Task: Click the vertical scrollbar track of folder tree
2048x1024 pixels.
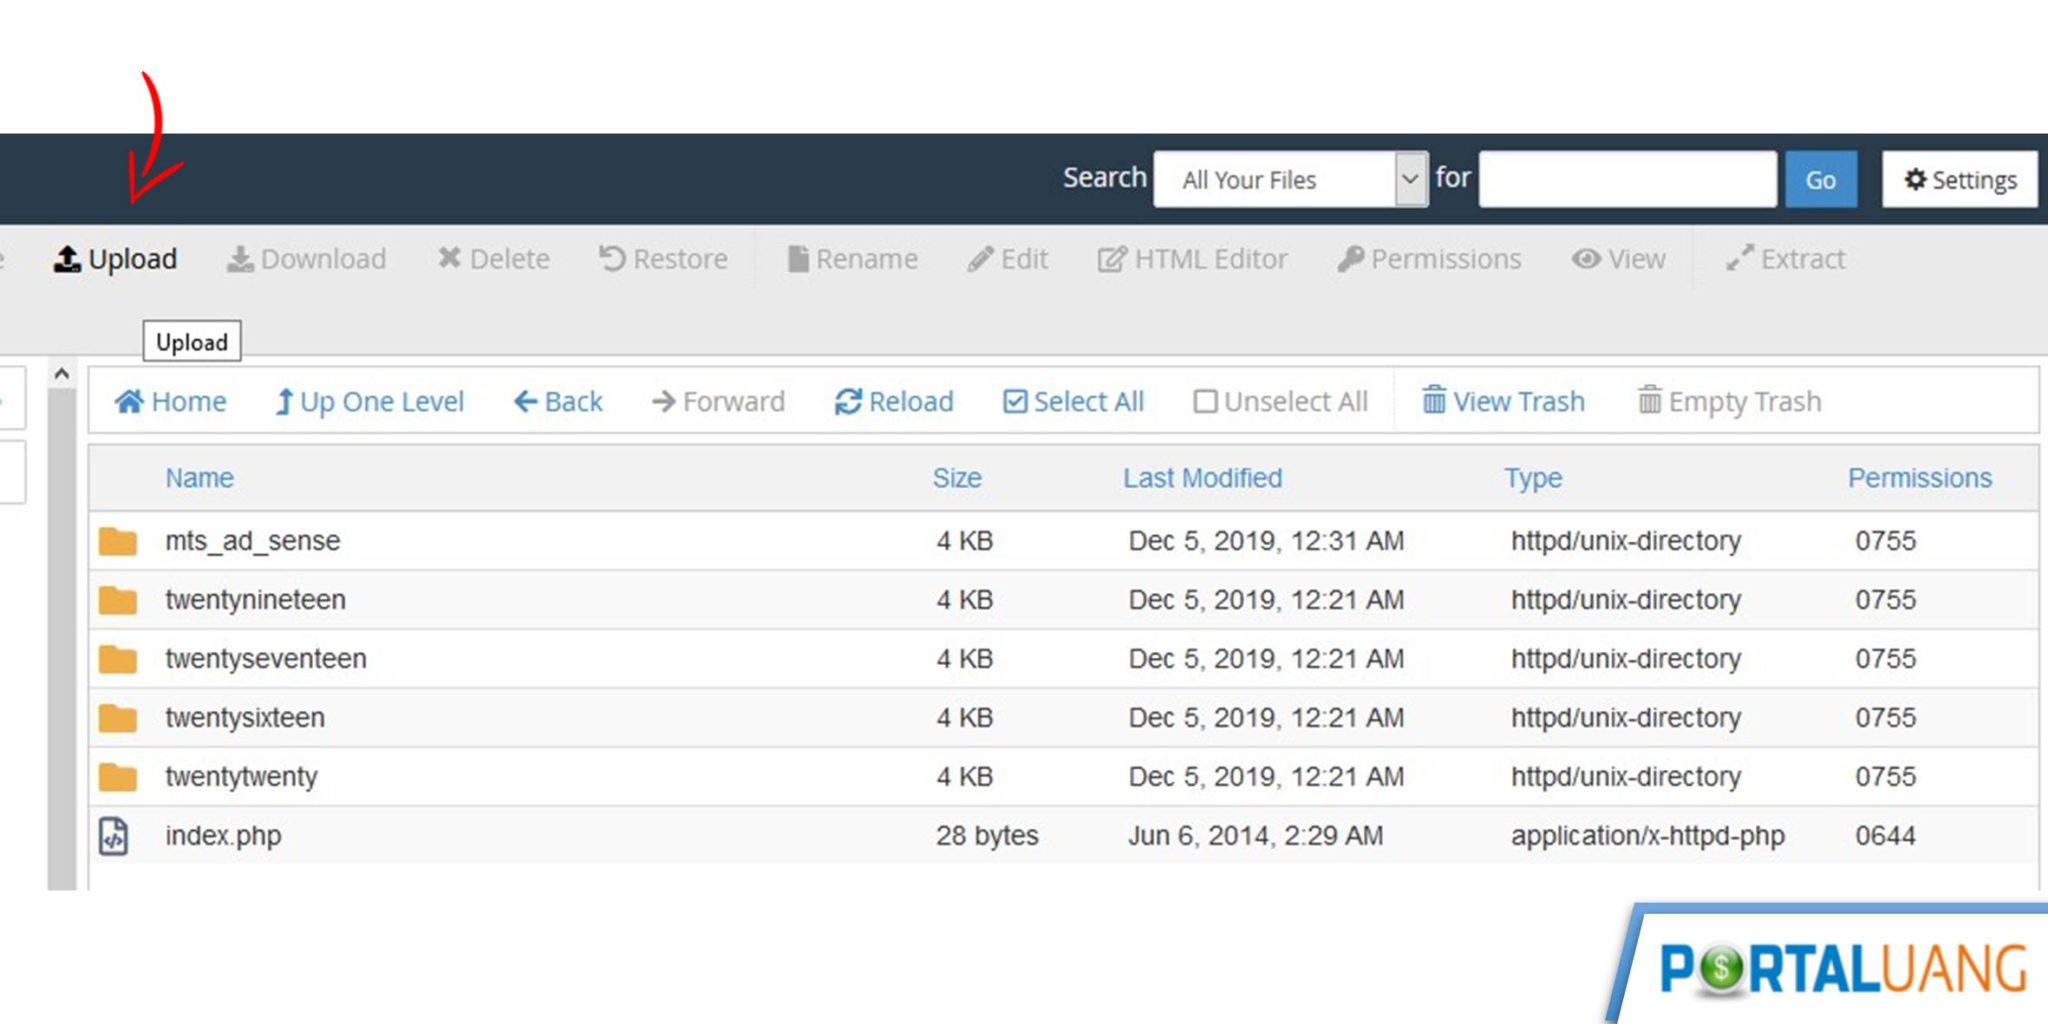Action: click(x=61, y=638)
